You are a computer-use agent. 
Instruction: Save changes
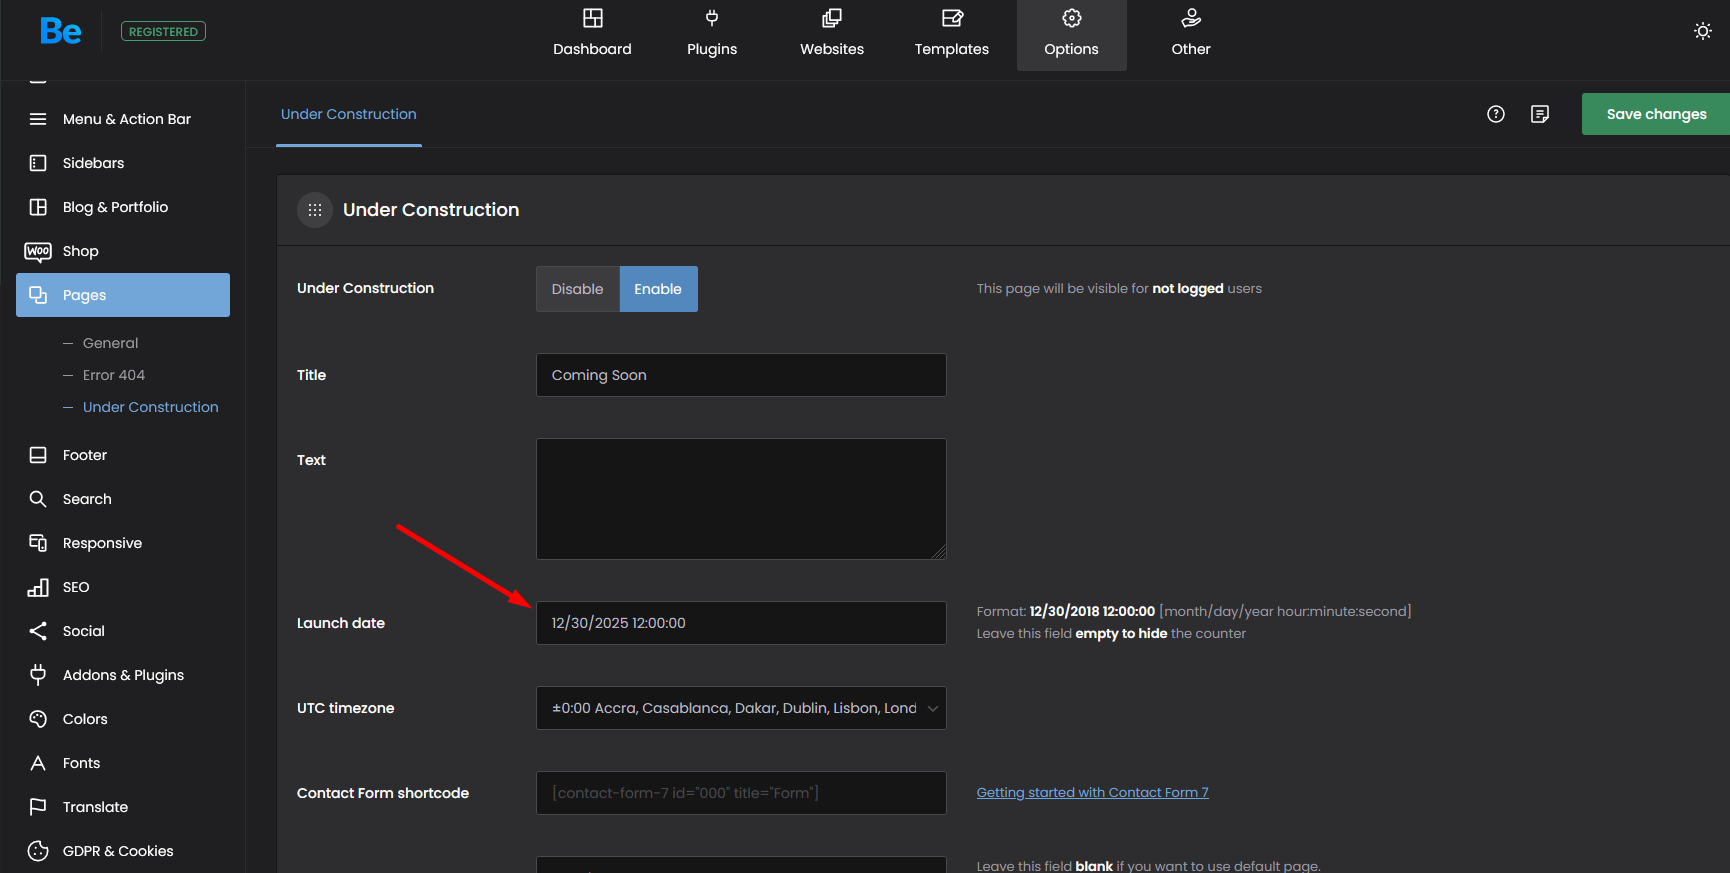(1656, 114)
